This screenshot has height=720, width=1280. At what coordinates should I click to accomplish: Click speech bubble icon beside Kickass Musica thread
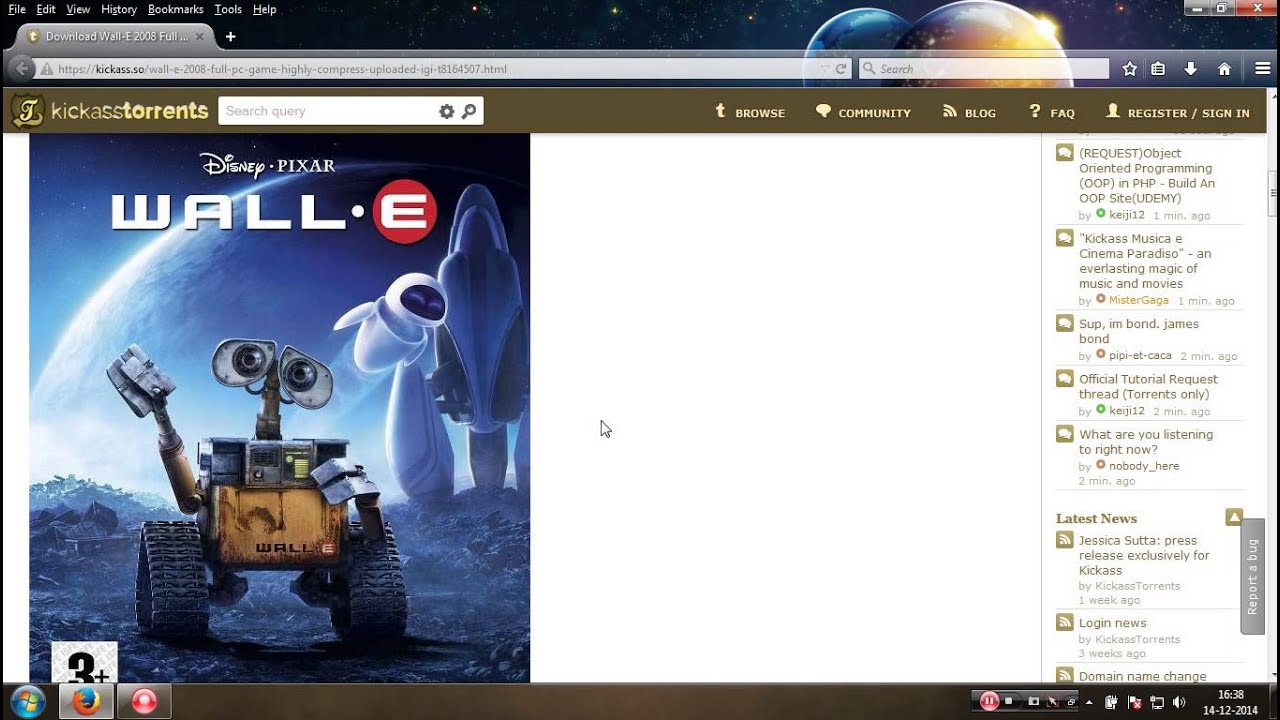click(1065, 239)
